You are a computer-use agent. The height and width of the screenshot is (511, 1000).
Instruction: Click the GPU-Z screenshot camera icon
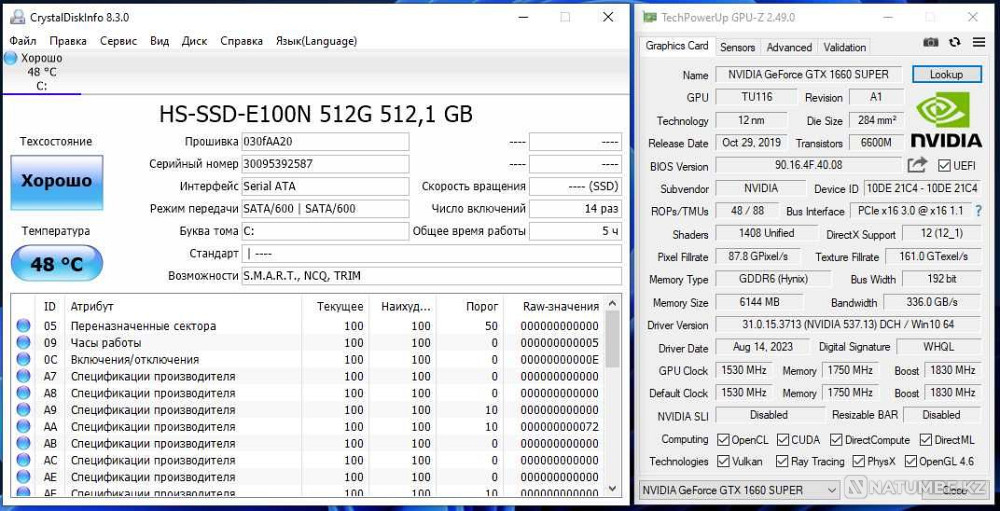[930, 42]
